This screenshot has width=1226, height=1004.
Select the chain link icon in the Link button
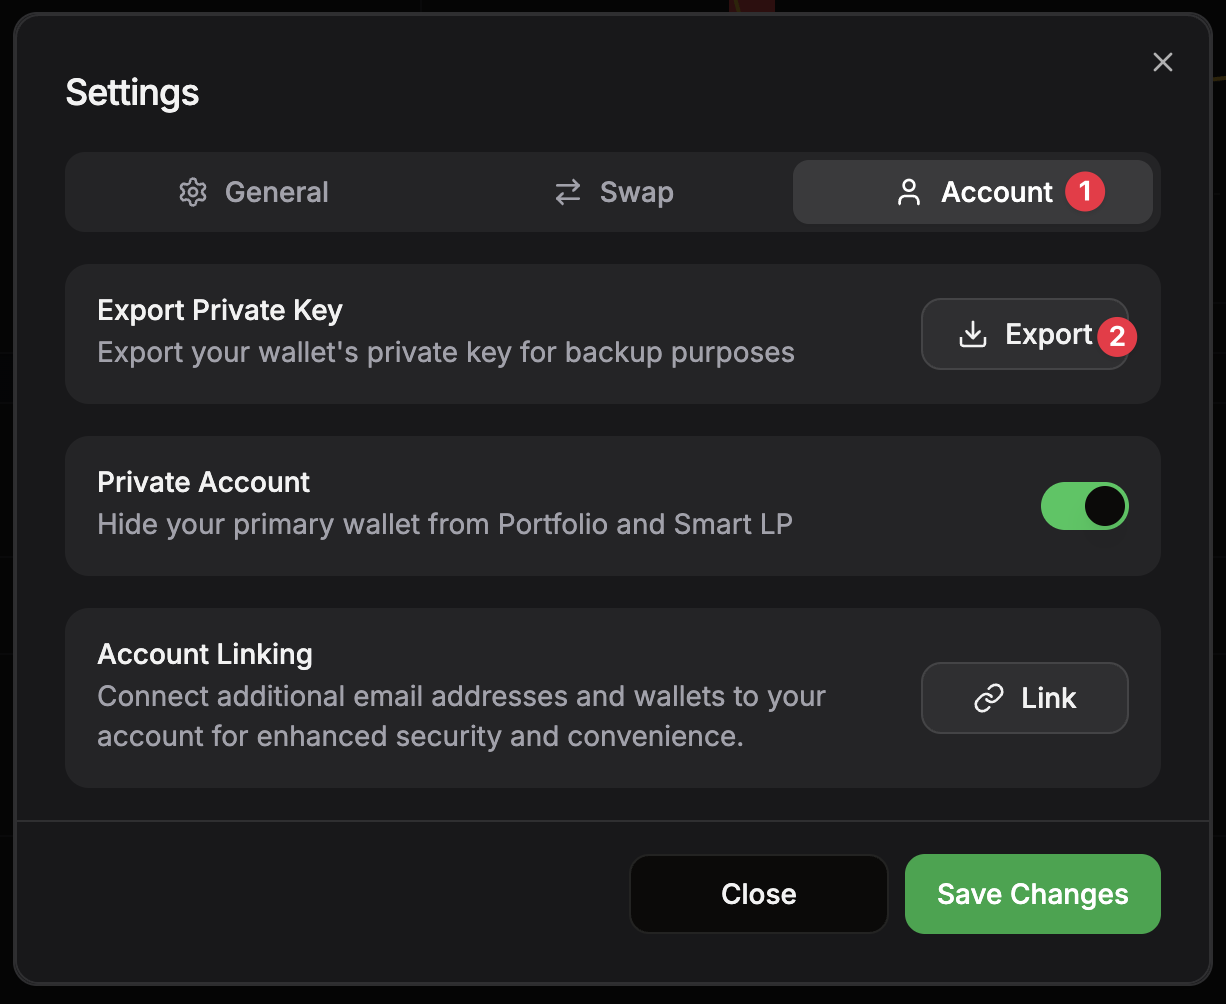click(x=988, y=697)
